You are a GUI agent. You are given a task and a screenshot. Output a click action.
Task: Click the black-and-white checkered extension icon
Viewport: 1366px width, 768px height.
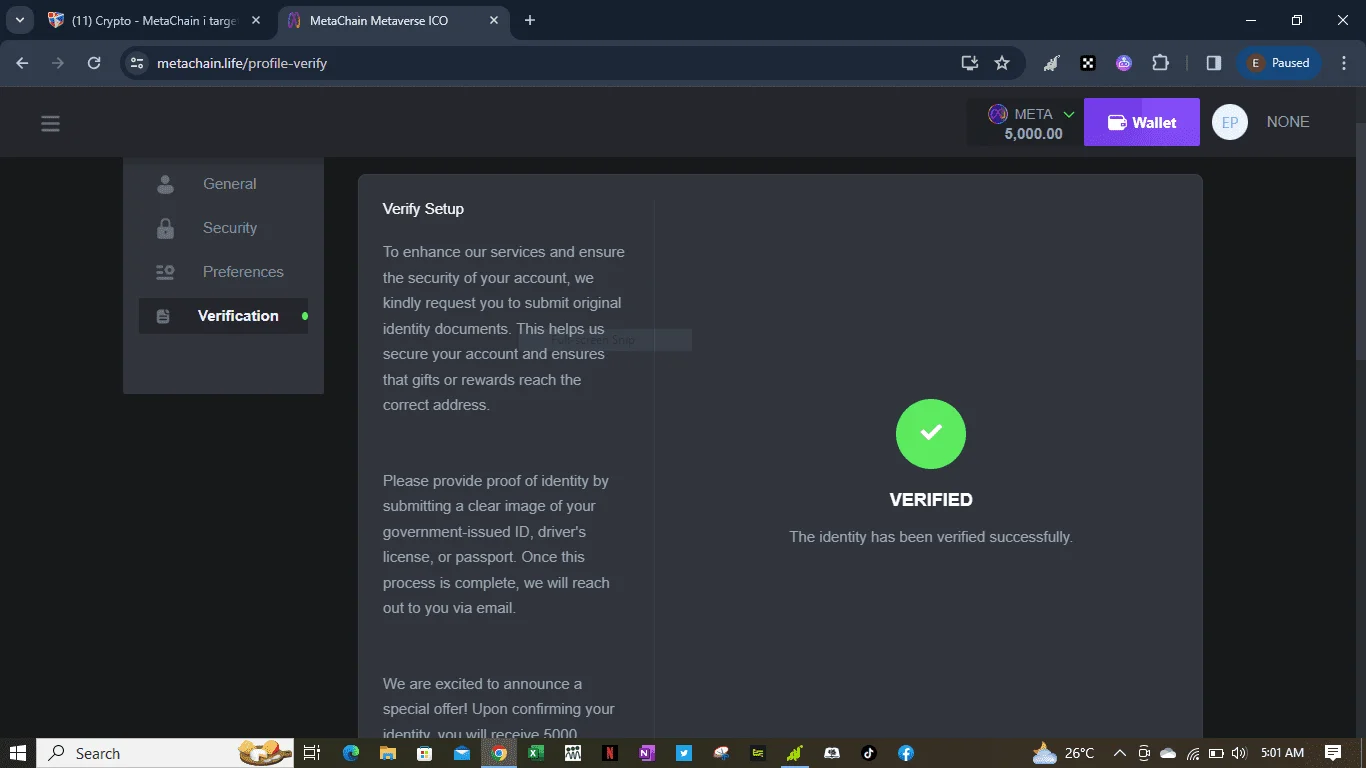1088,63
